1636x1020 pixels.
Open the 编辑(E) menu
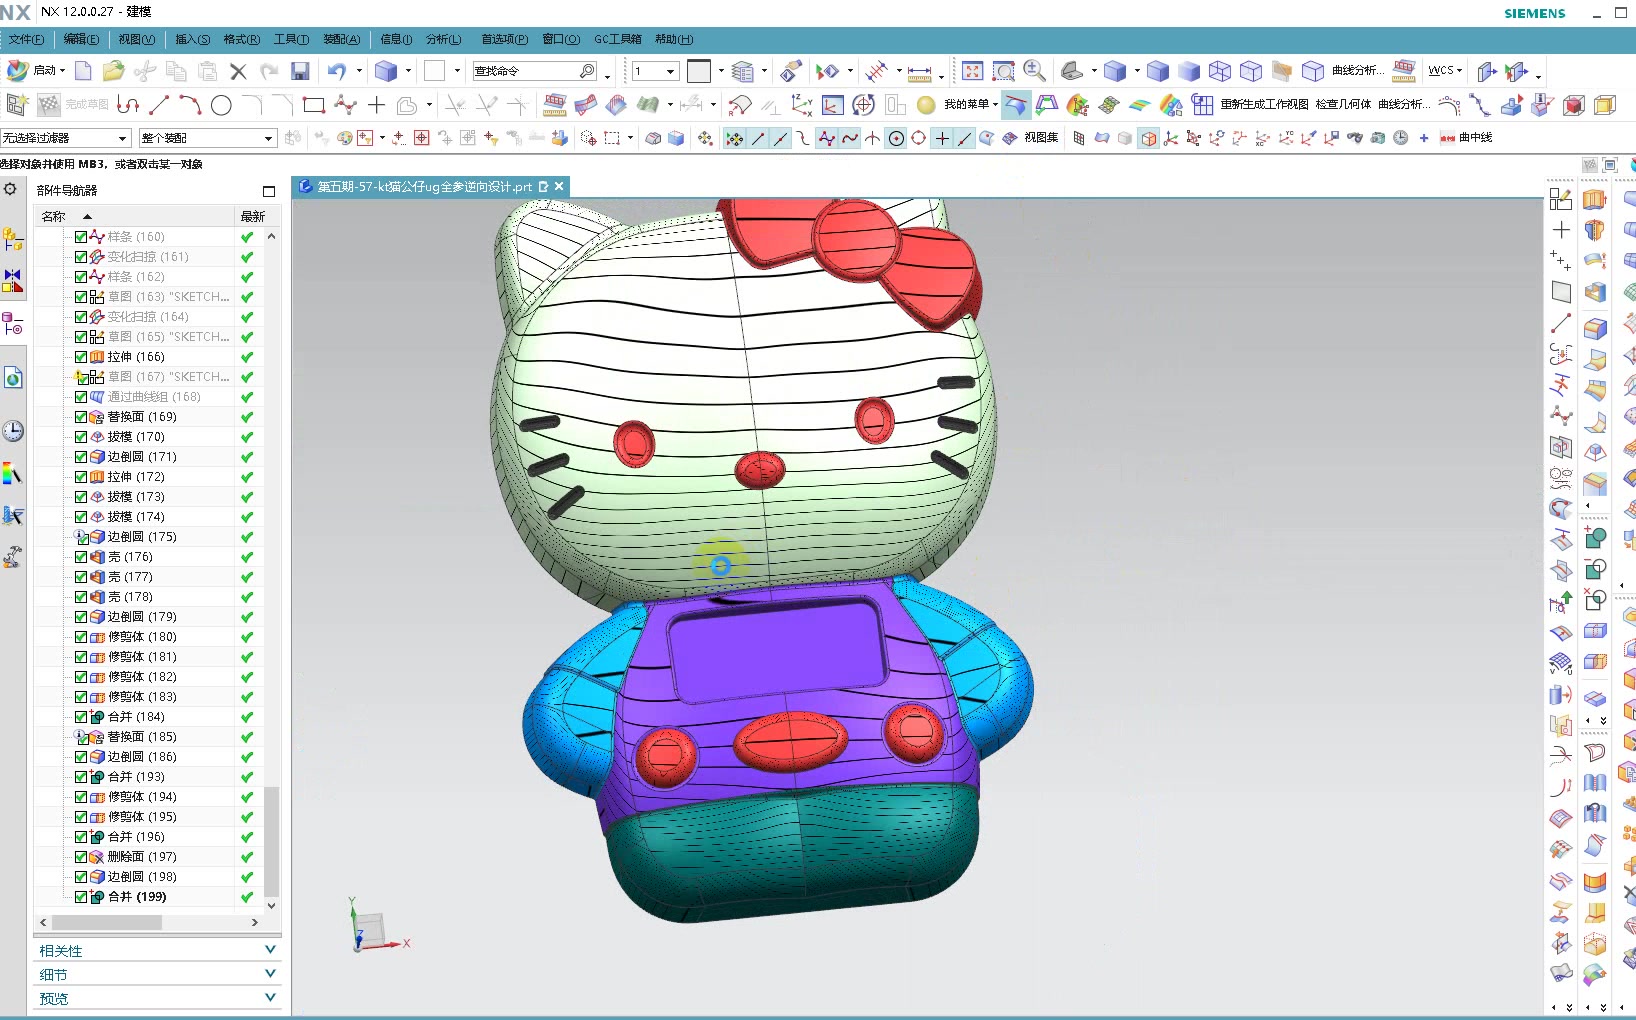[81, 39]
